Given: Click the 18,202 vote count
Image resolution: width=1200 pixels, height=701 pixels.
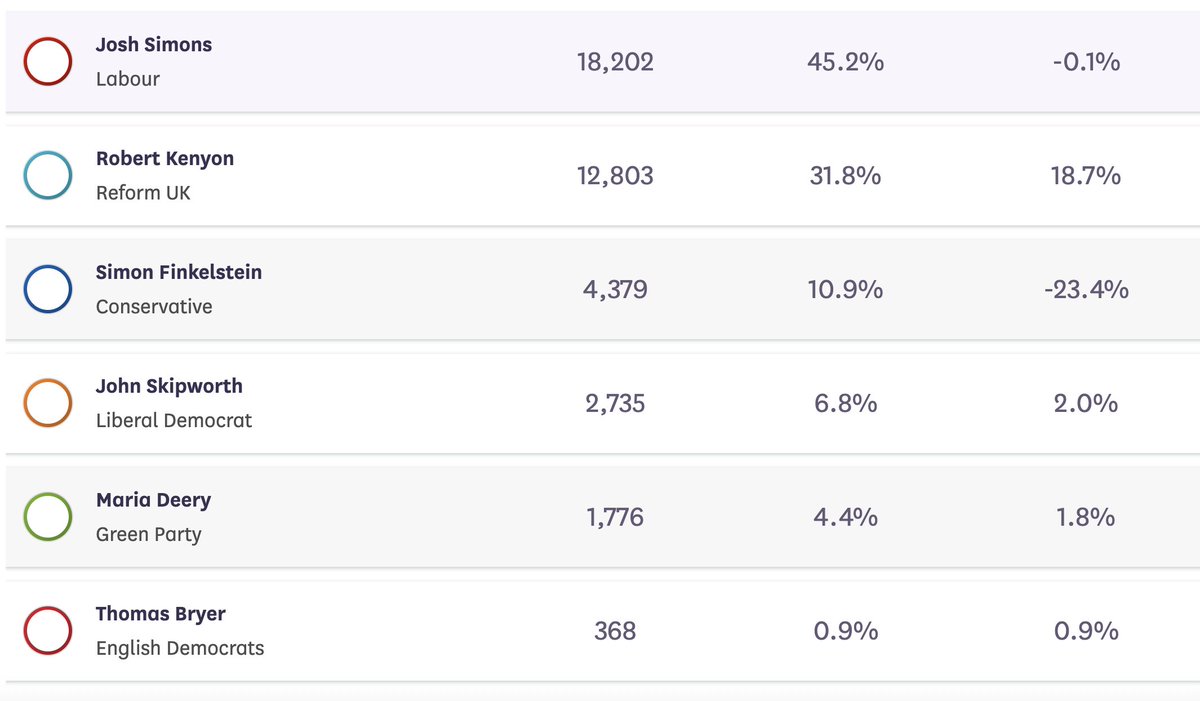Looking at the screenshot, I should point(615,62).
